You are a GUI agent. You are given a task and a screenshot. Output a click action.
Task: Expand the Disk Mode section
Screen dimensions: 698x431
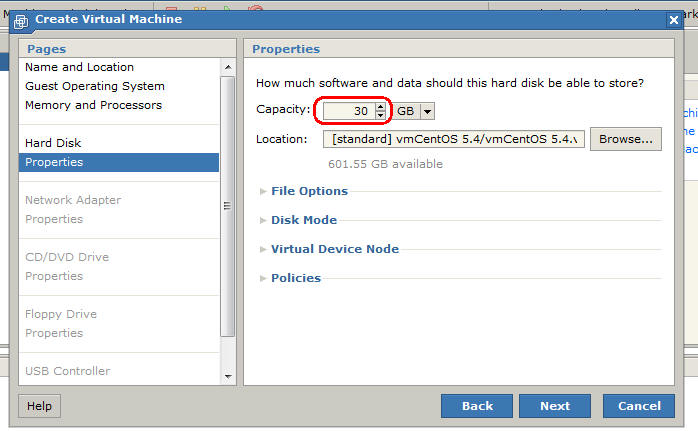(304, 220)
